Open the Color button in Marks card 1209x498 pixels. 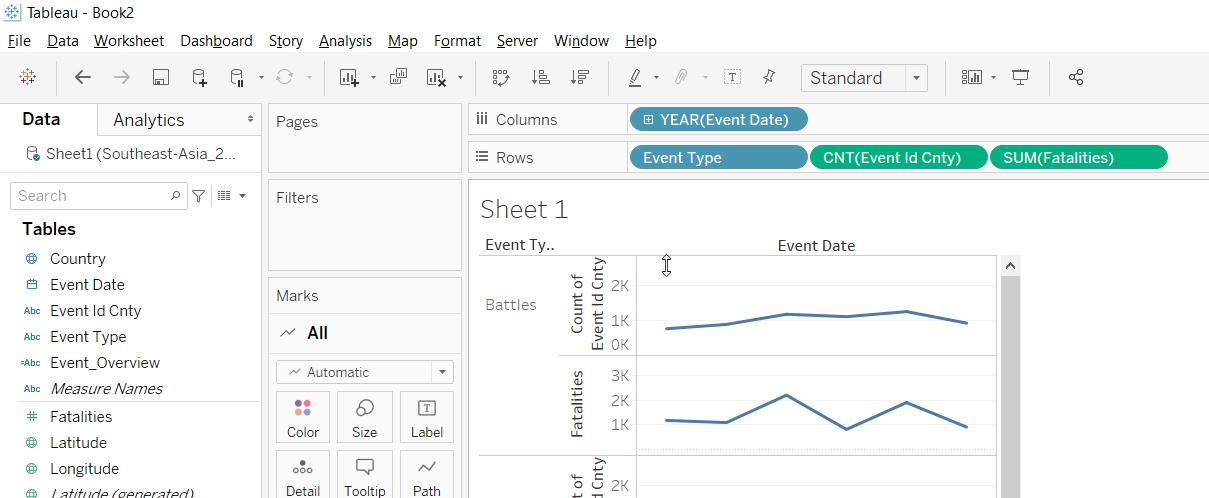(x=302, y=418)
